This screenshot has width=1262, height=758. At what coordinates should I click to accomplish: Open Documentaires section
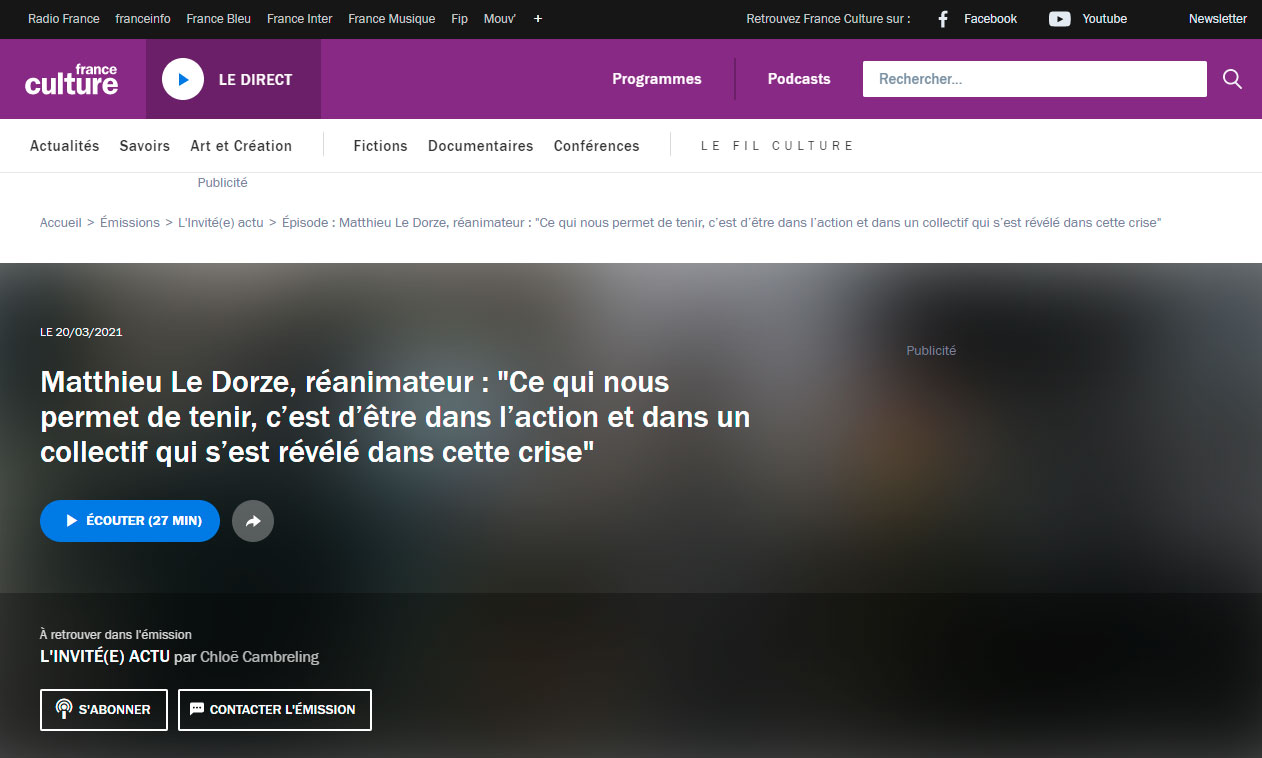pyautogui.click(x=481, y=146)
